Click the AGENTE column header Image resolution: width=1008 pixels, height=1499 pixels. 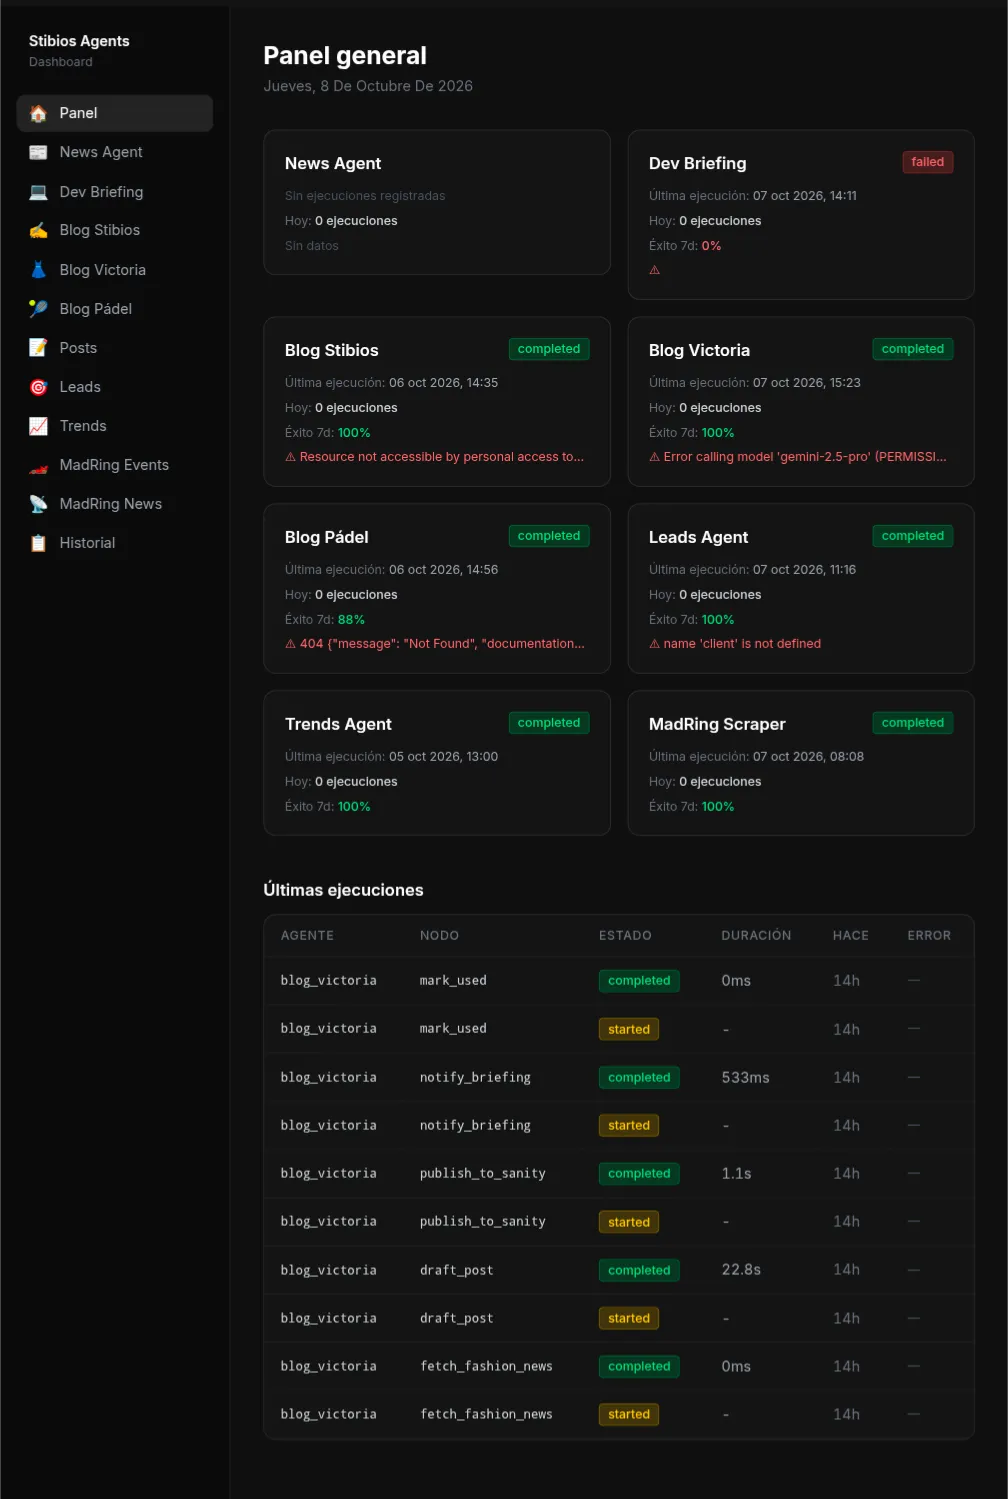click(308, 936)
